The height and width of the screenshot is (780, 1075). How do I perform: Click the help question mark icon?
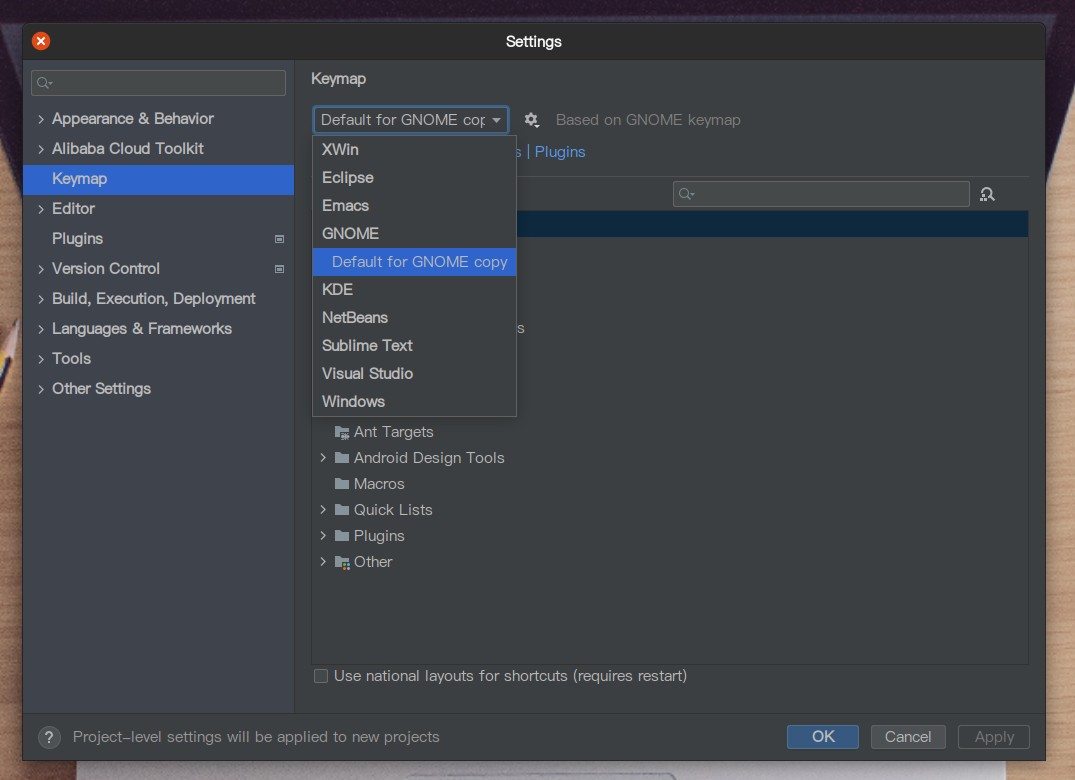tap(49, 737)
